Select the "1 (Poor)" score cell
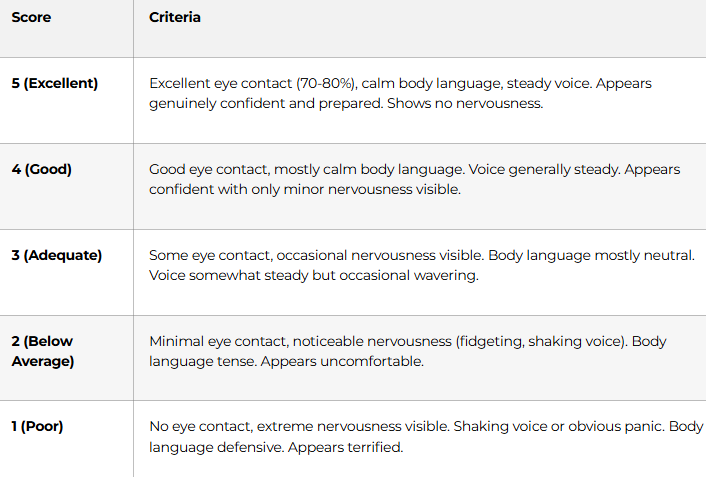This screenshot has height=477, width=706. click(37, 426)
